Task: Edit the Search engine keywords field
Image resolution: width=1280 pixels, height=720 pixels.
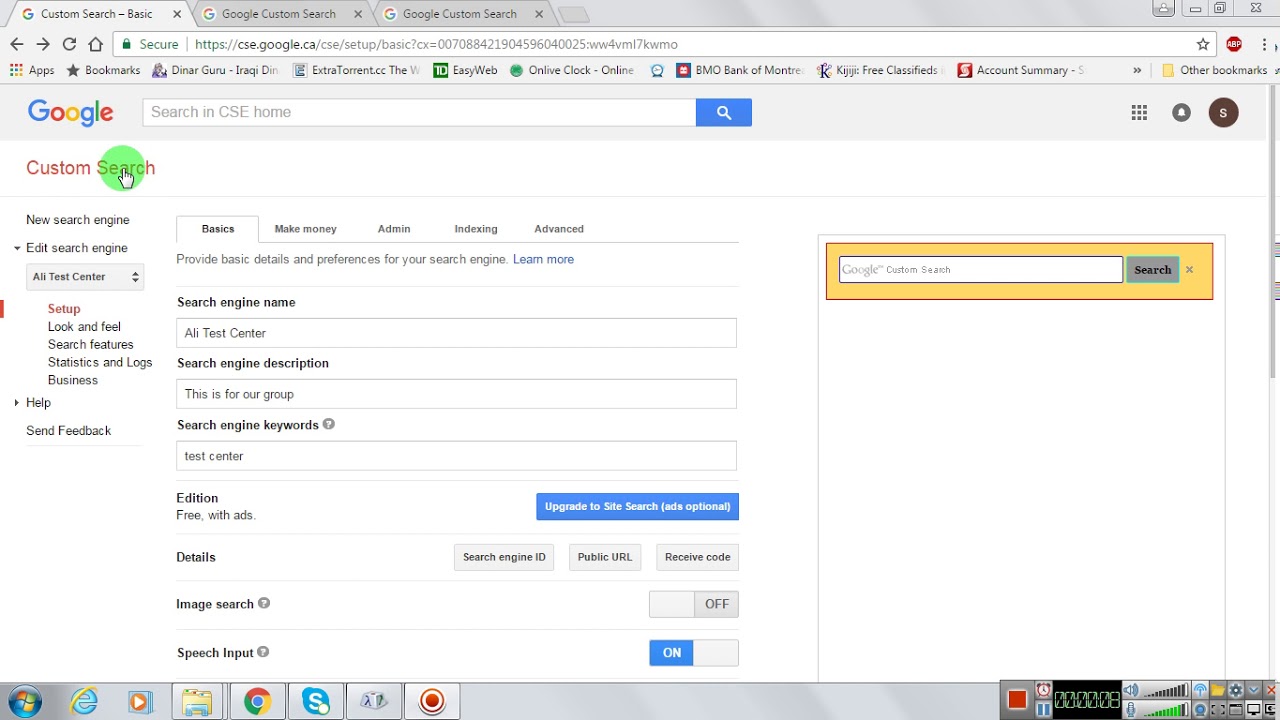Action: [456, 456]
